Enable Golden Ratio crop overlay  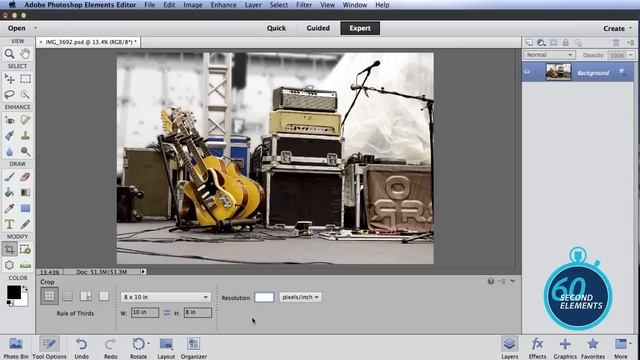86,296
